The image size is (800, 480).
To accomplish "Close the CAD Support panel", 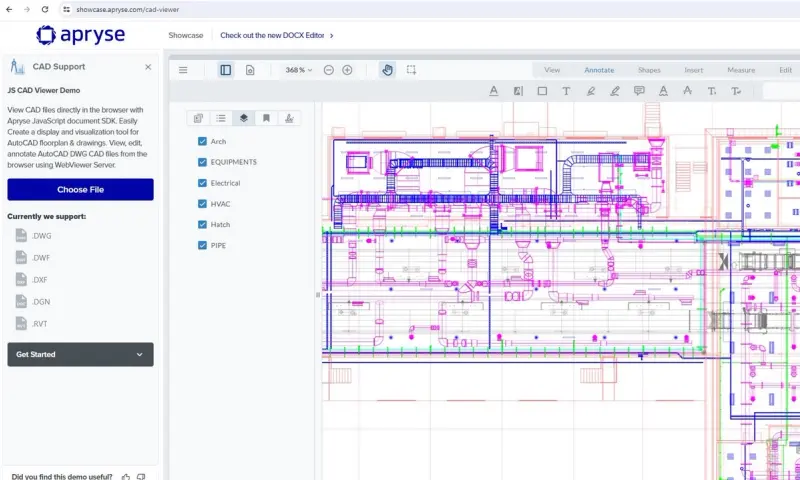I will tap(148, 67).
